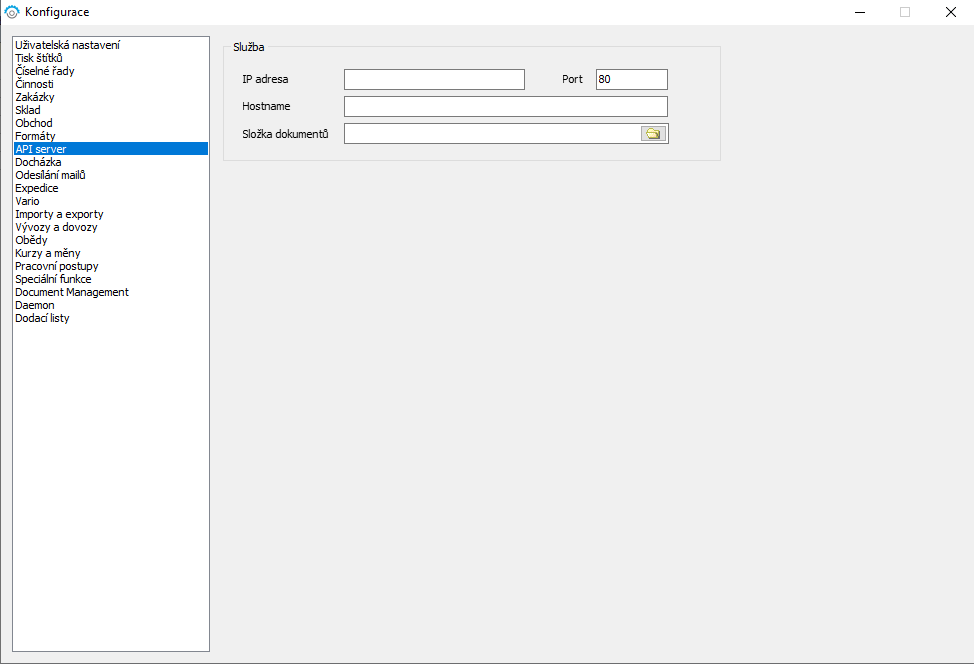The image size is (974, 664).
Task: Select the highlighted API server item
Action: tap(111, 149)
